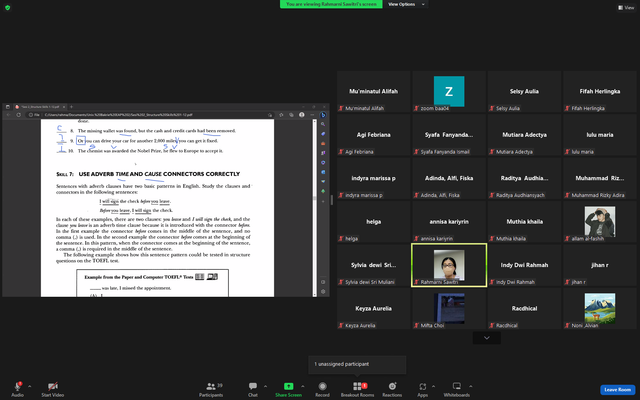Click the collections icon in shared Edge toolbar

click(x=291, y=115)
